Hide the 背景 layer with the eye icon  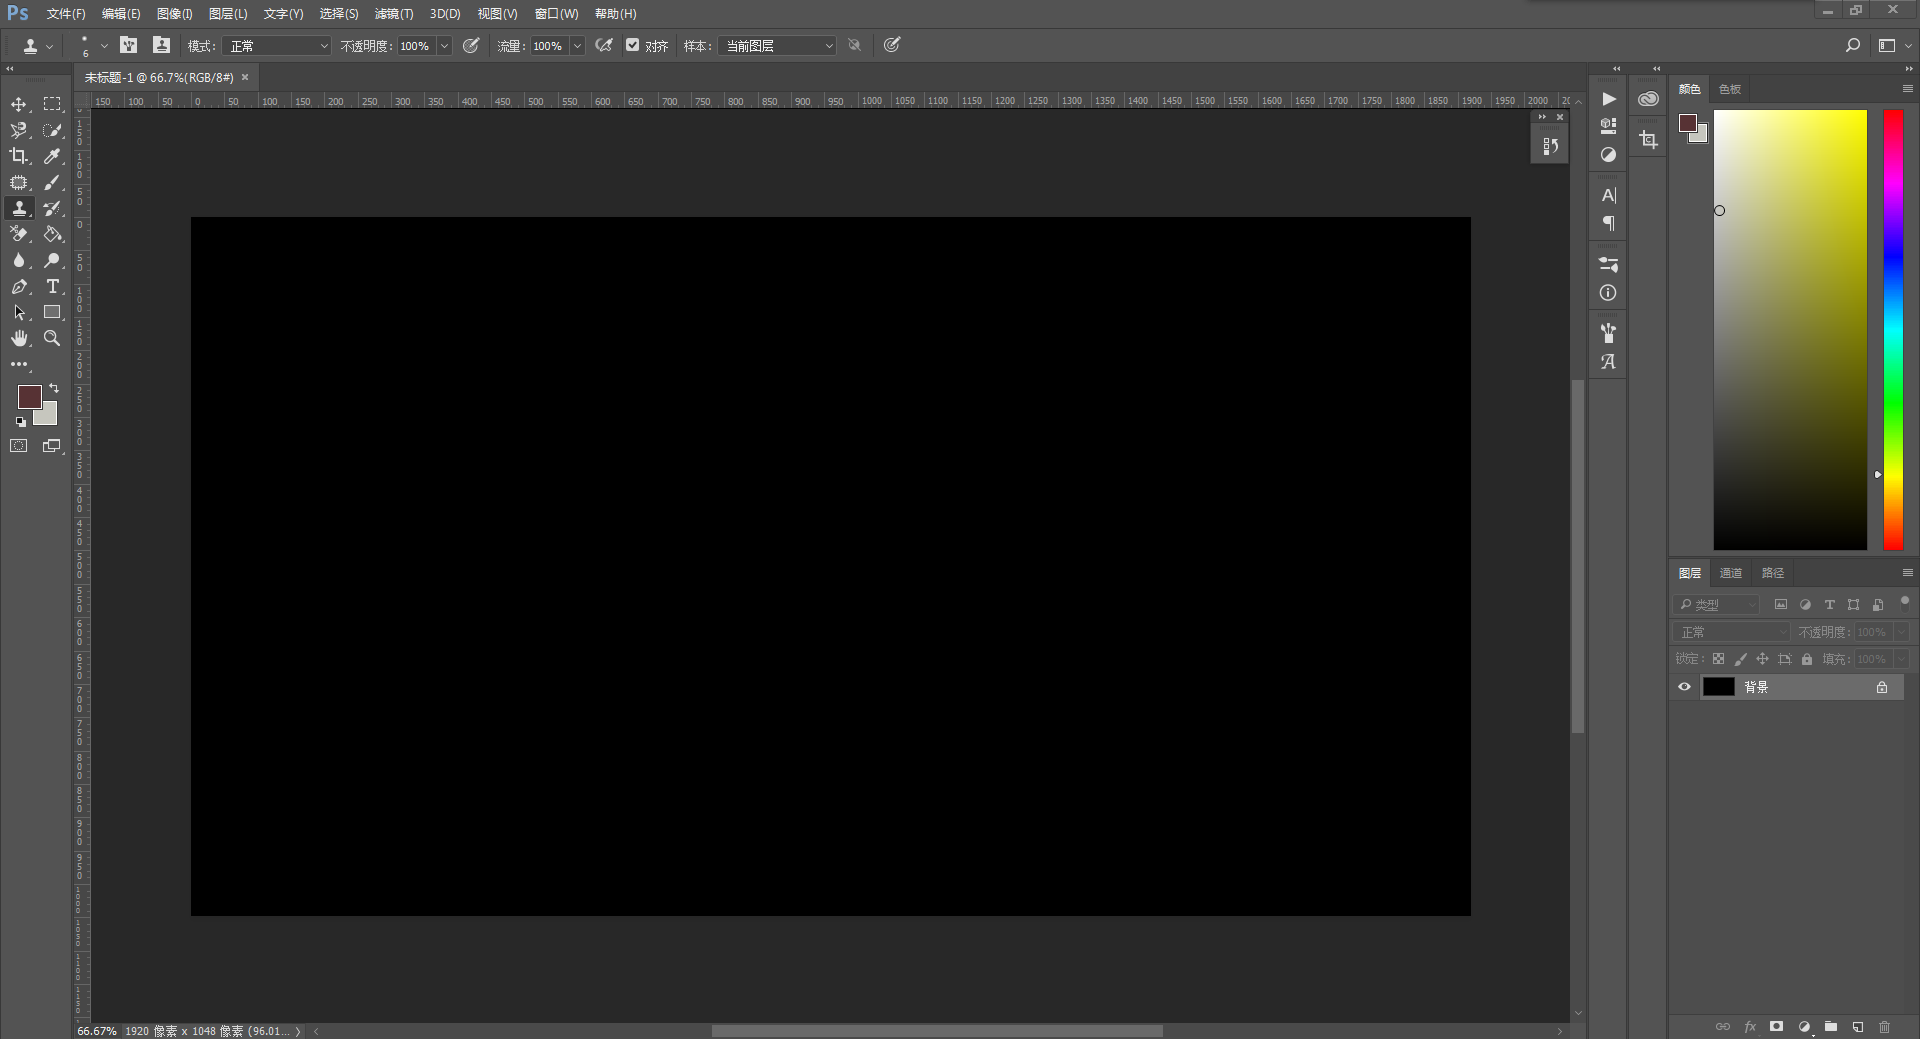click(x=1684, y=687)
